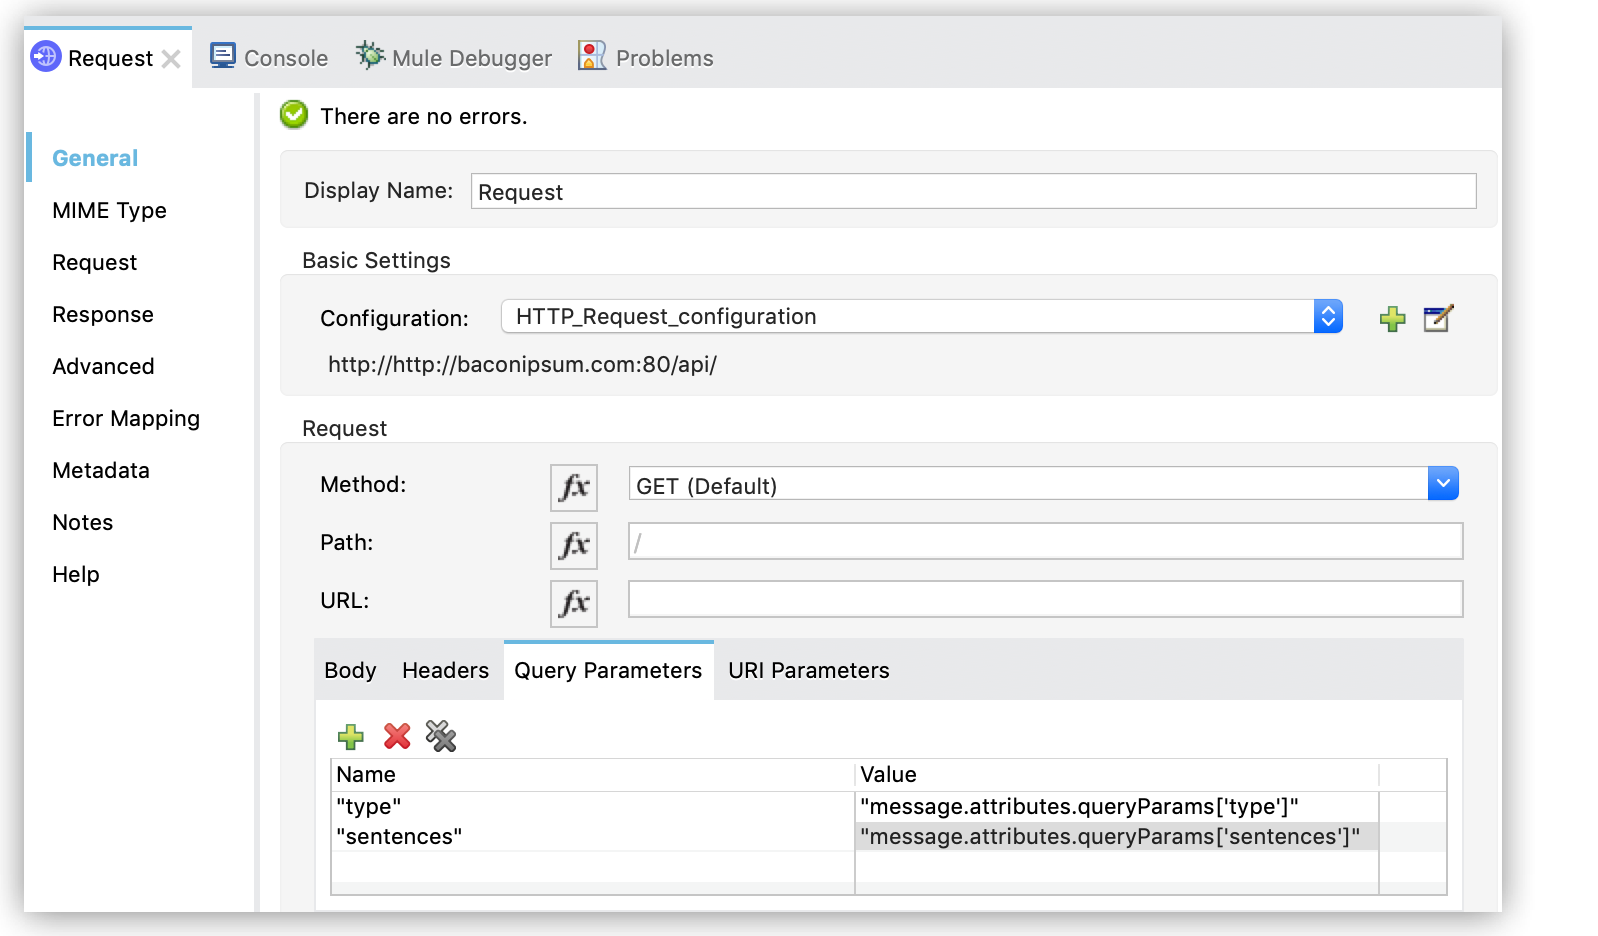Delete selected query parameter with red X
1598x936 pixels.
point(397,737)
